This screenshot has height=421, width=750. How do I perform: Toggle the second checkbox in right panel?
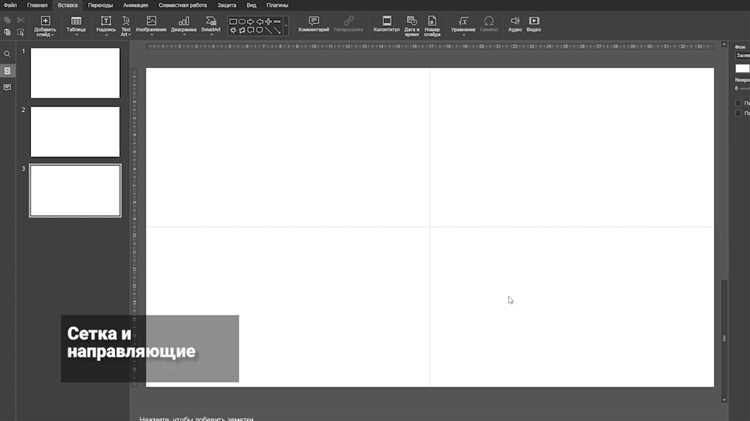tap(738, 113)
